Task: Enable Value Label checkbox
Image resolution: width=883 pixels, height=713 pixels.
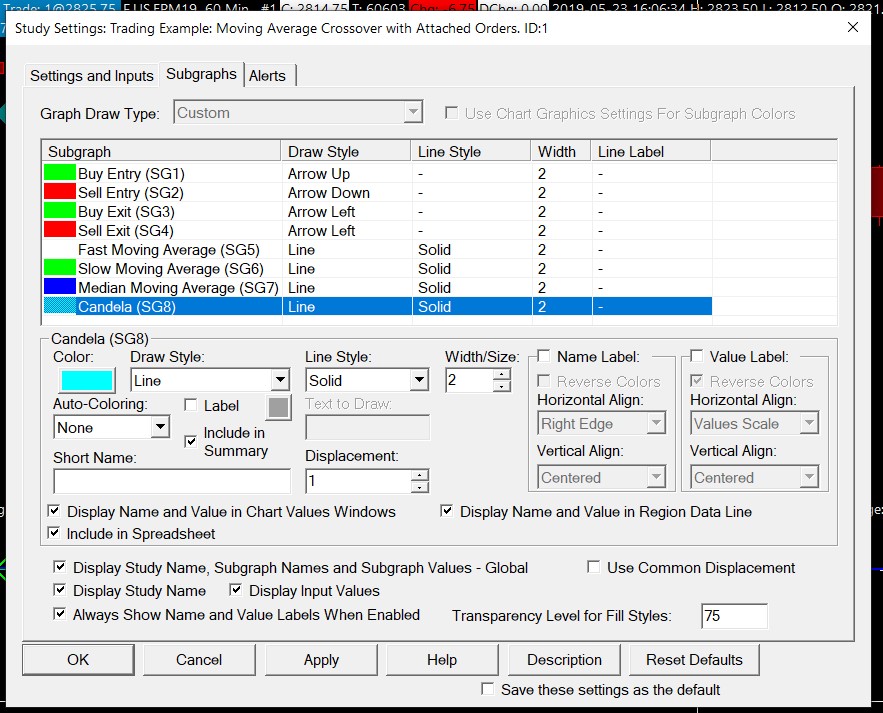Action: [697, 356]
